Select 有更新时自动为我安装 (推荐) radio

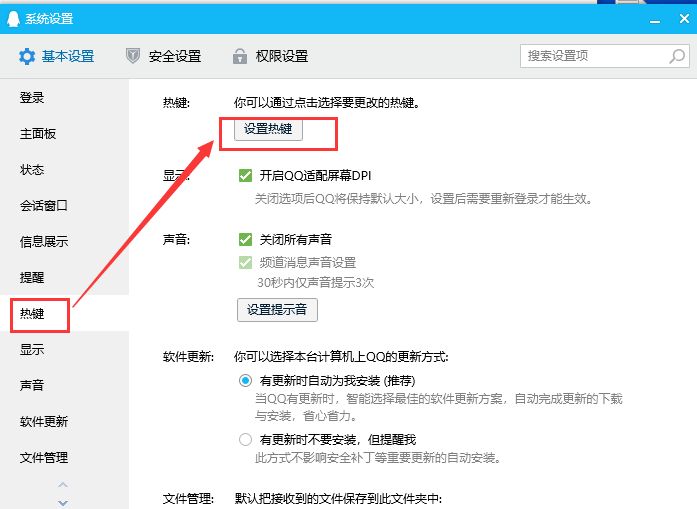point(245,381)
